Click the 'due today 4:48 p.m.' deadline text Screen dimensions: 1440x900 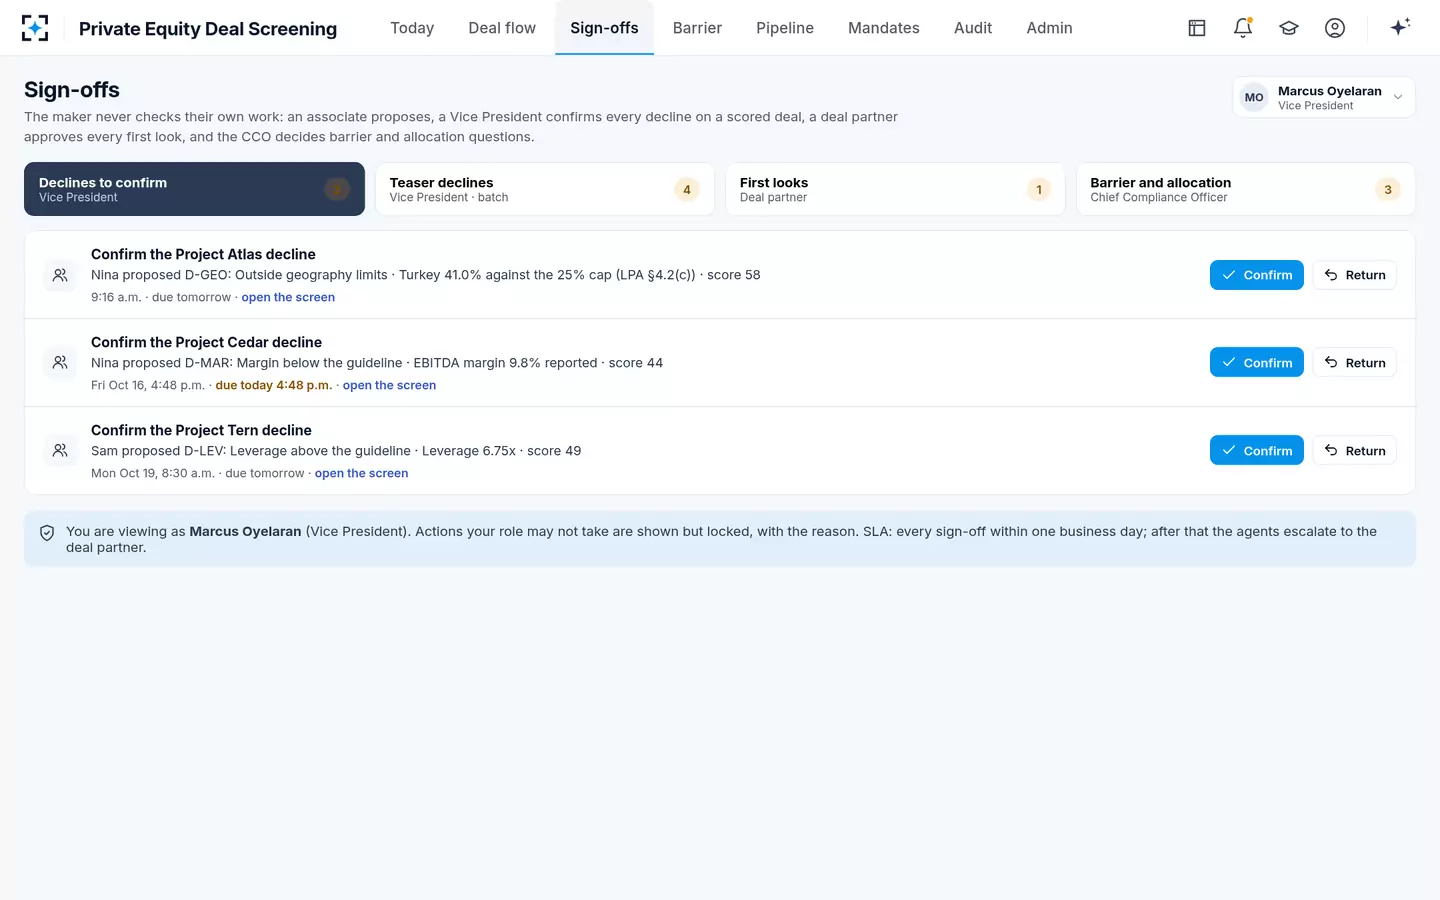274,385
